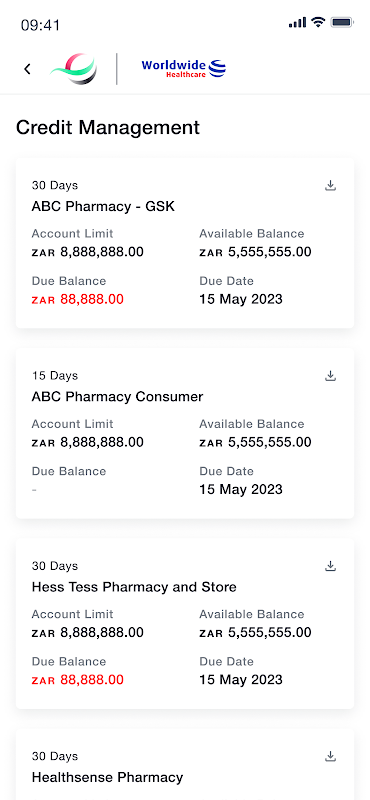
Task: Download ABC Pharmacy Consumer statement
Action: [331, 376]
